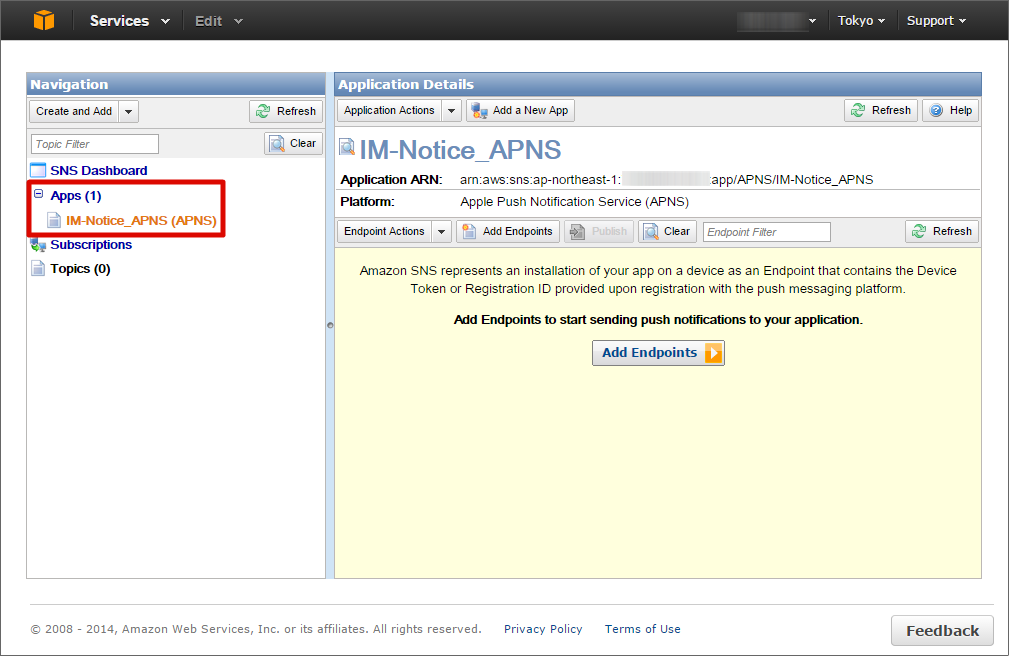Image resolution: width=1009 pixels, height=656 pixels.
Task: Clear the endpoint filter
Action: [667, 232]
